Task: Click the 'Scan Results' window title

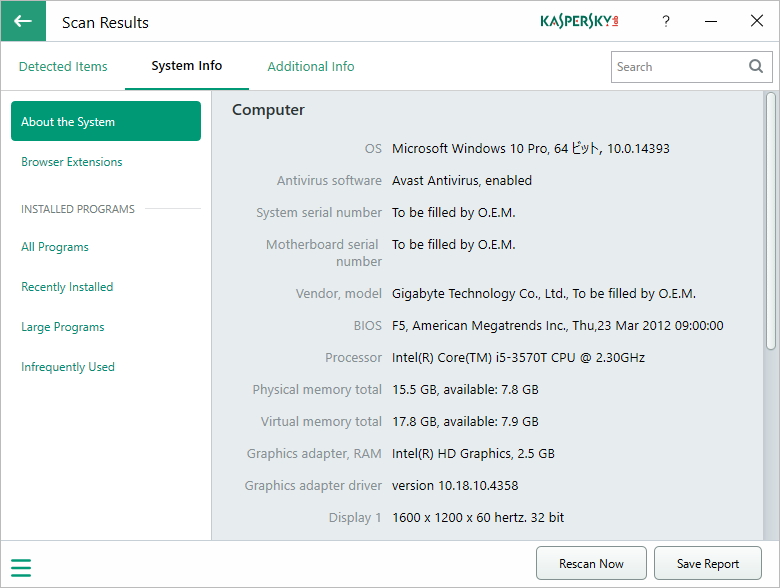Action: point(105,22)
